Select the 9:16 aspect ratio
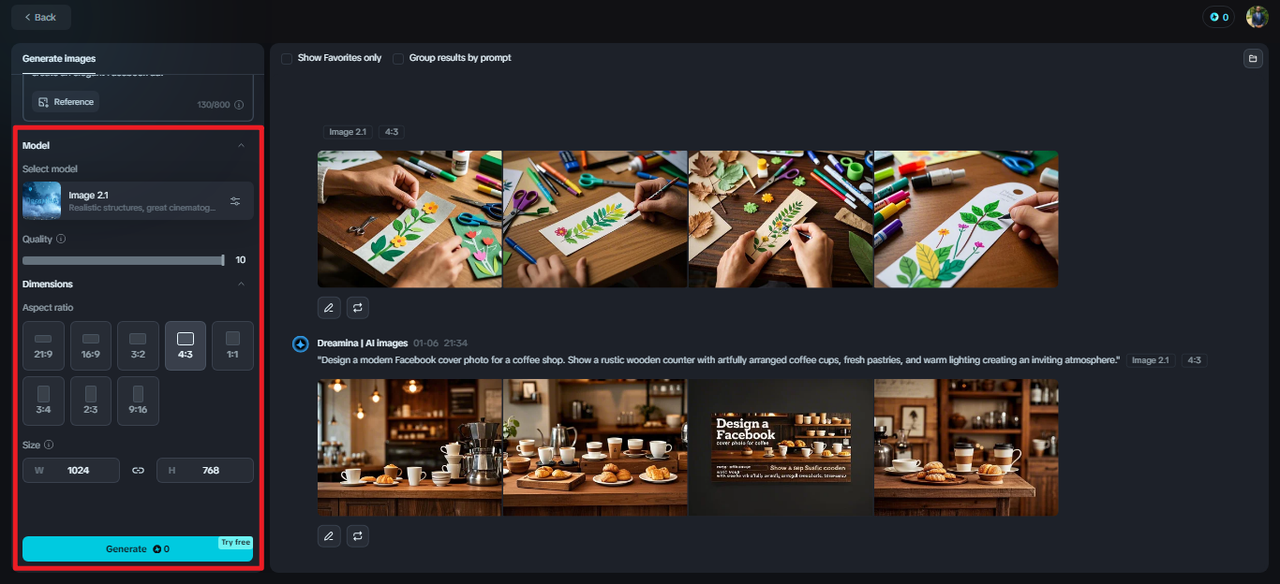The image size is (1280, 584). click(x=138, y=401)
